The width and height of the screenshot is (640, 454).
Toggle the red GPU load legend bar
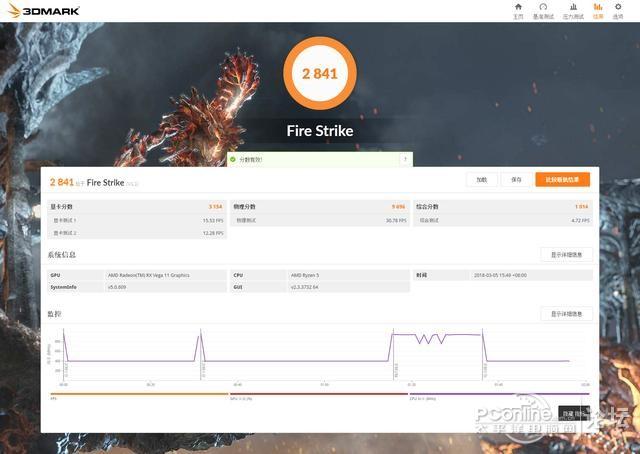coord(319,394)
